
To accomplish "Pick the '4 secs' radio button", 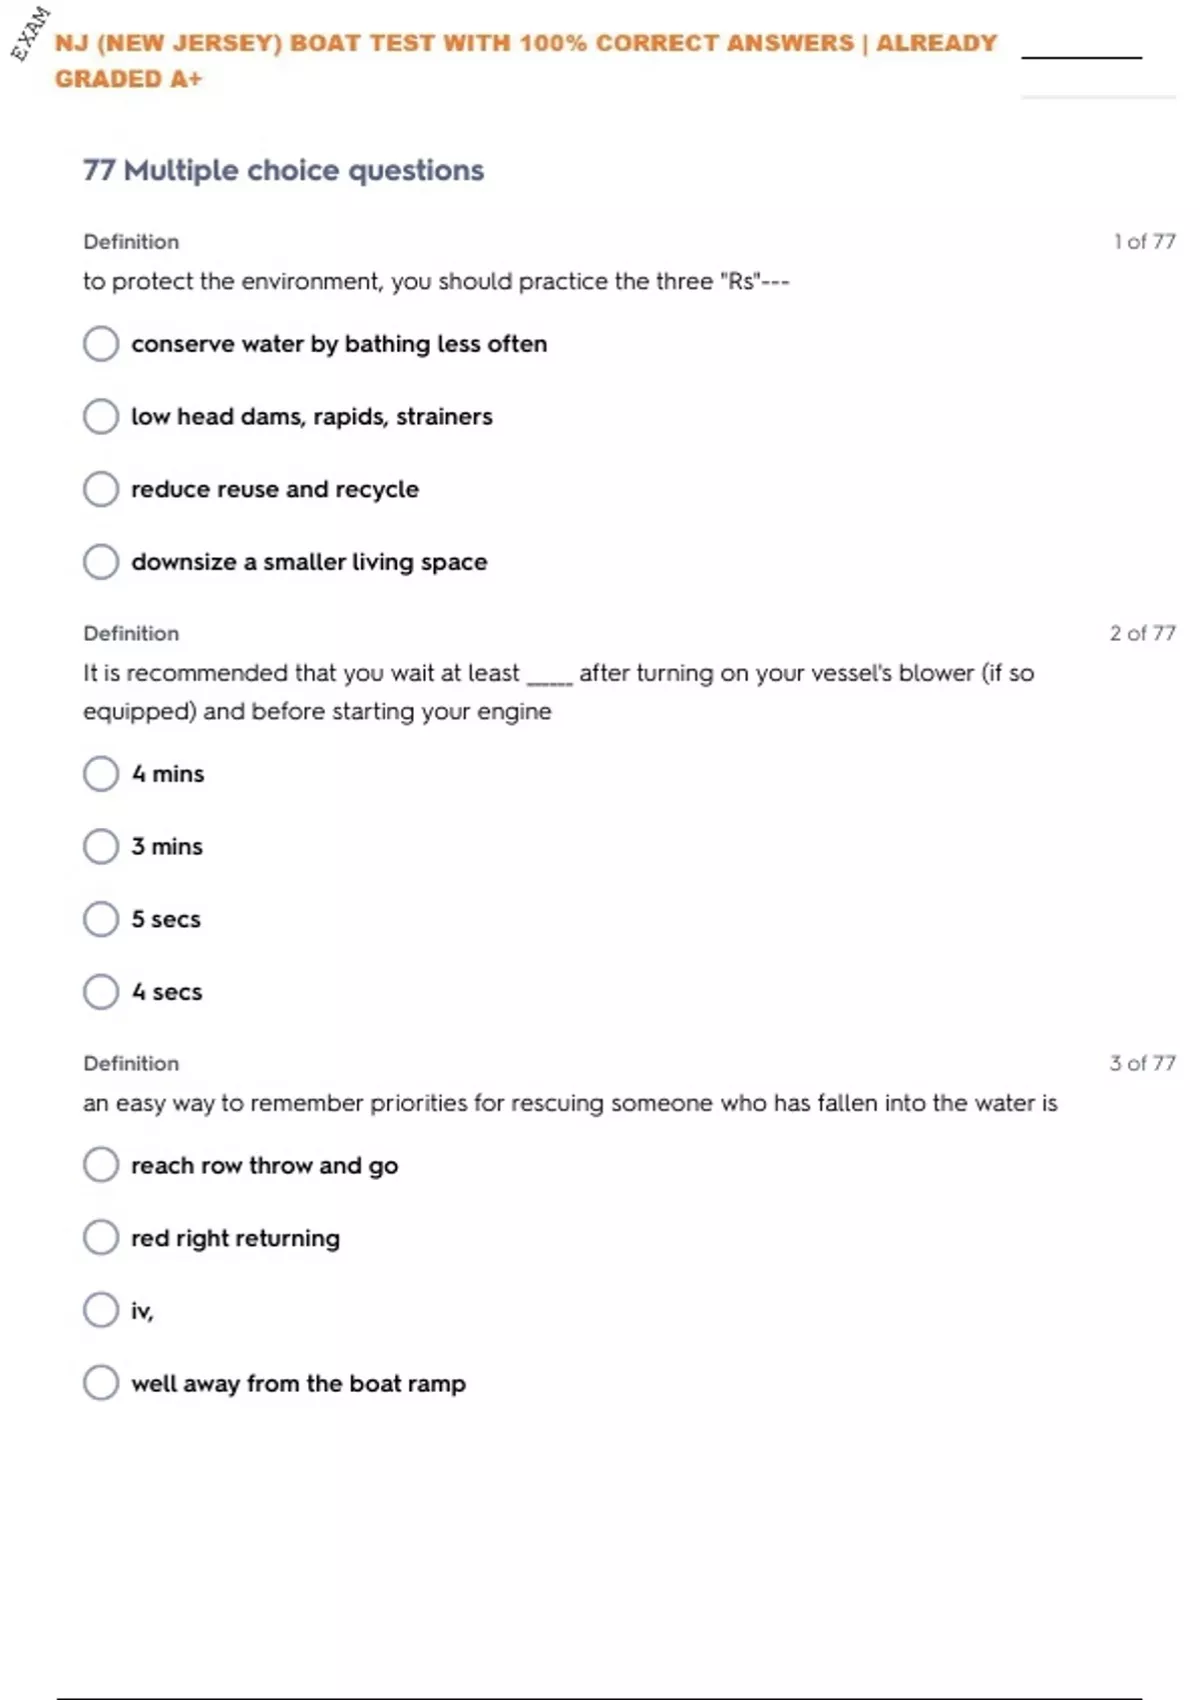I will tap(101, 992).
